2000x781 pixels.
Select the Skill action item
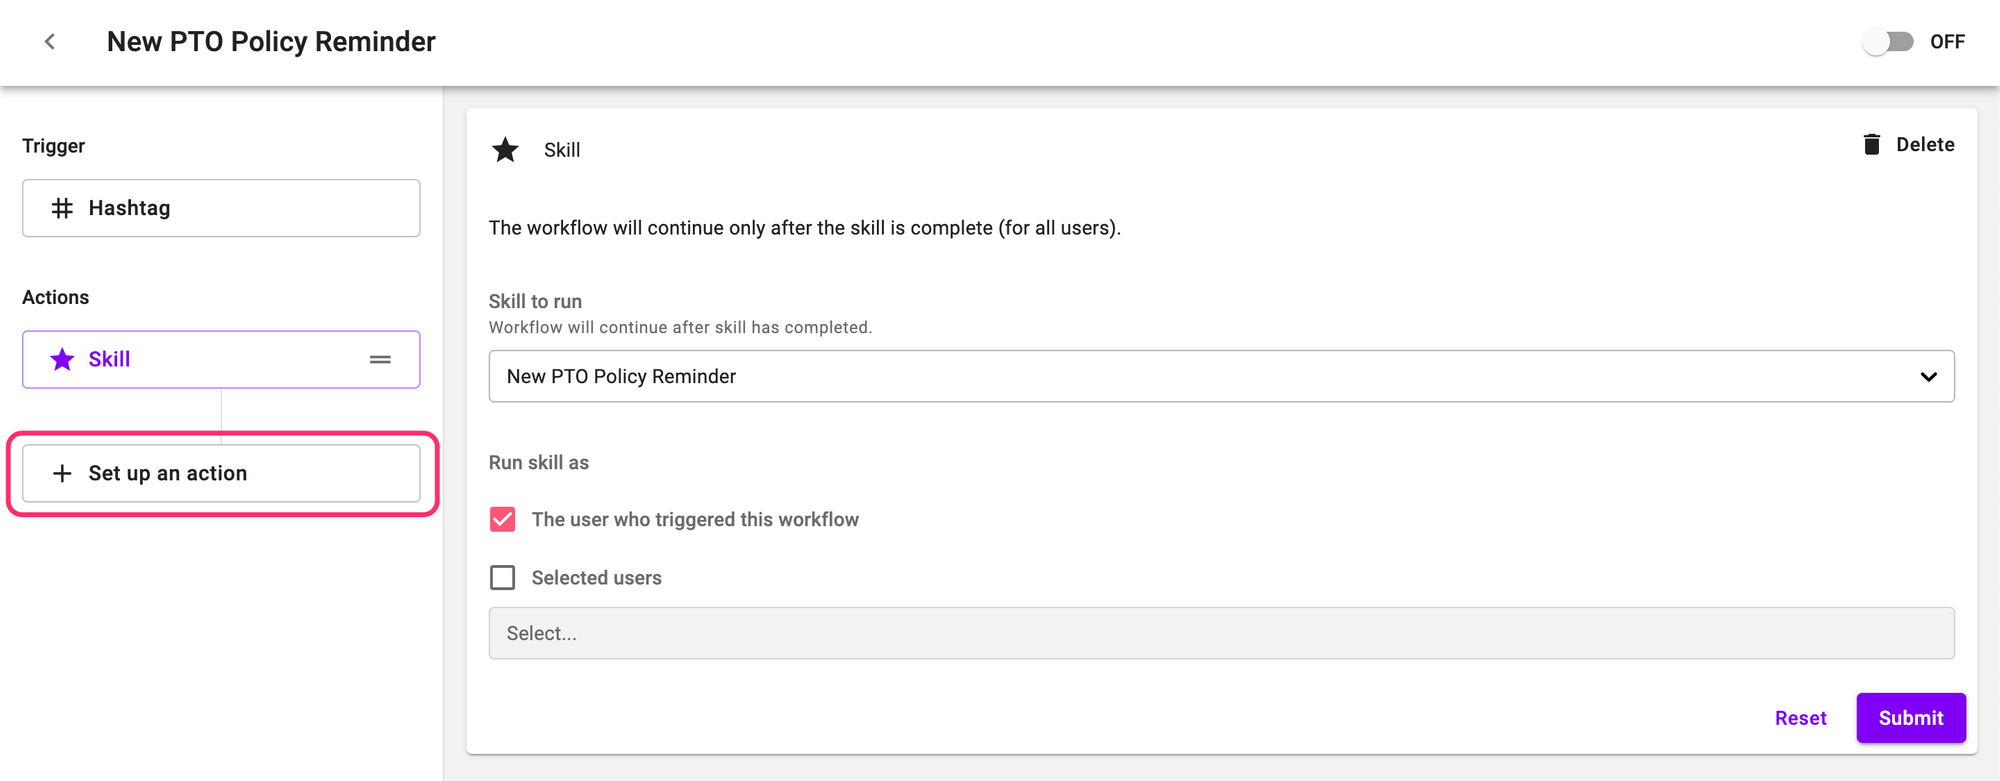[x=221, y=359]
